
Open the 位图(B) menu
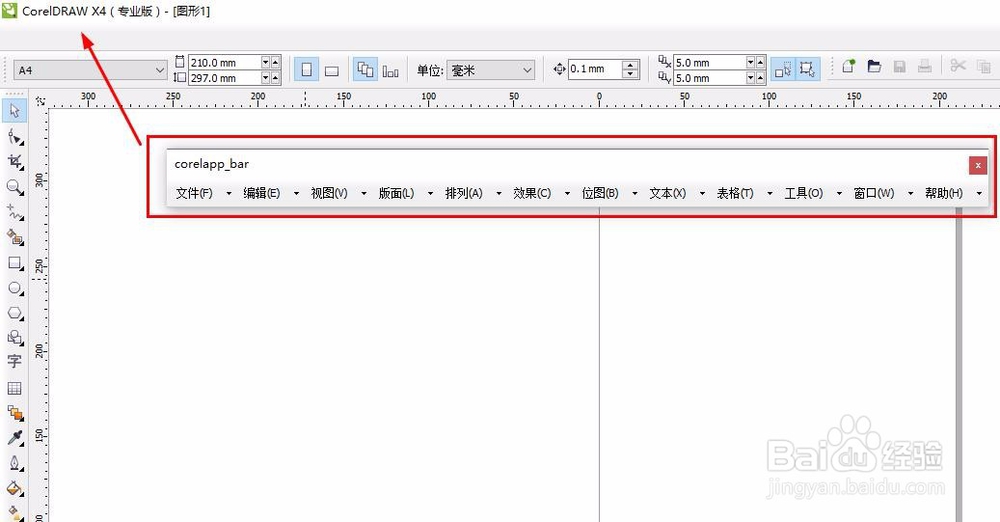(x=600, y=193)
